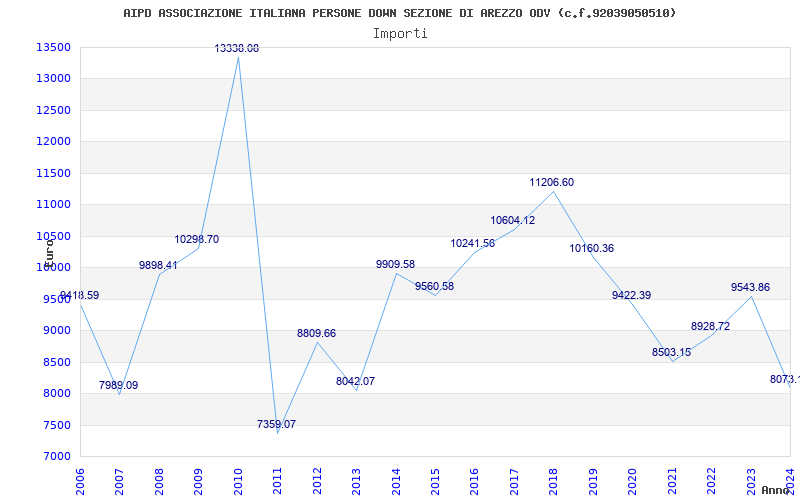
Task: Click the 7000 y-axis value
Action: (x=56, y=457)
